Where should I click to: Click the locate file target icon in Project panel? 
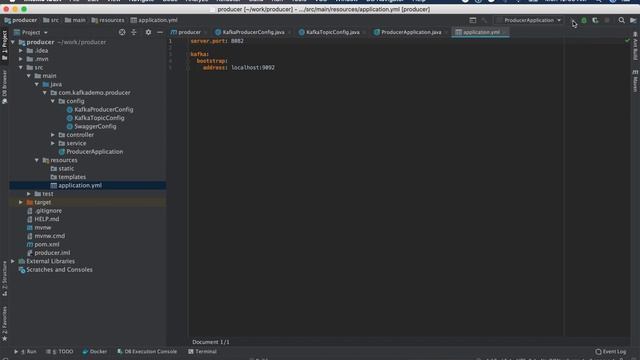point(122,32)
